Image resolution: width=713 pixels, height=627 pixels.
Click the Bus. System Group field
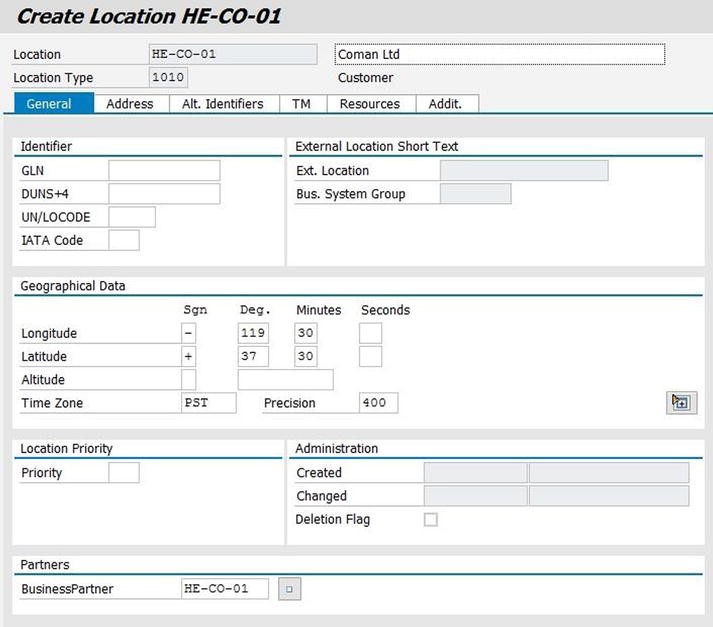point(475,194)
